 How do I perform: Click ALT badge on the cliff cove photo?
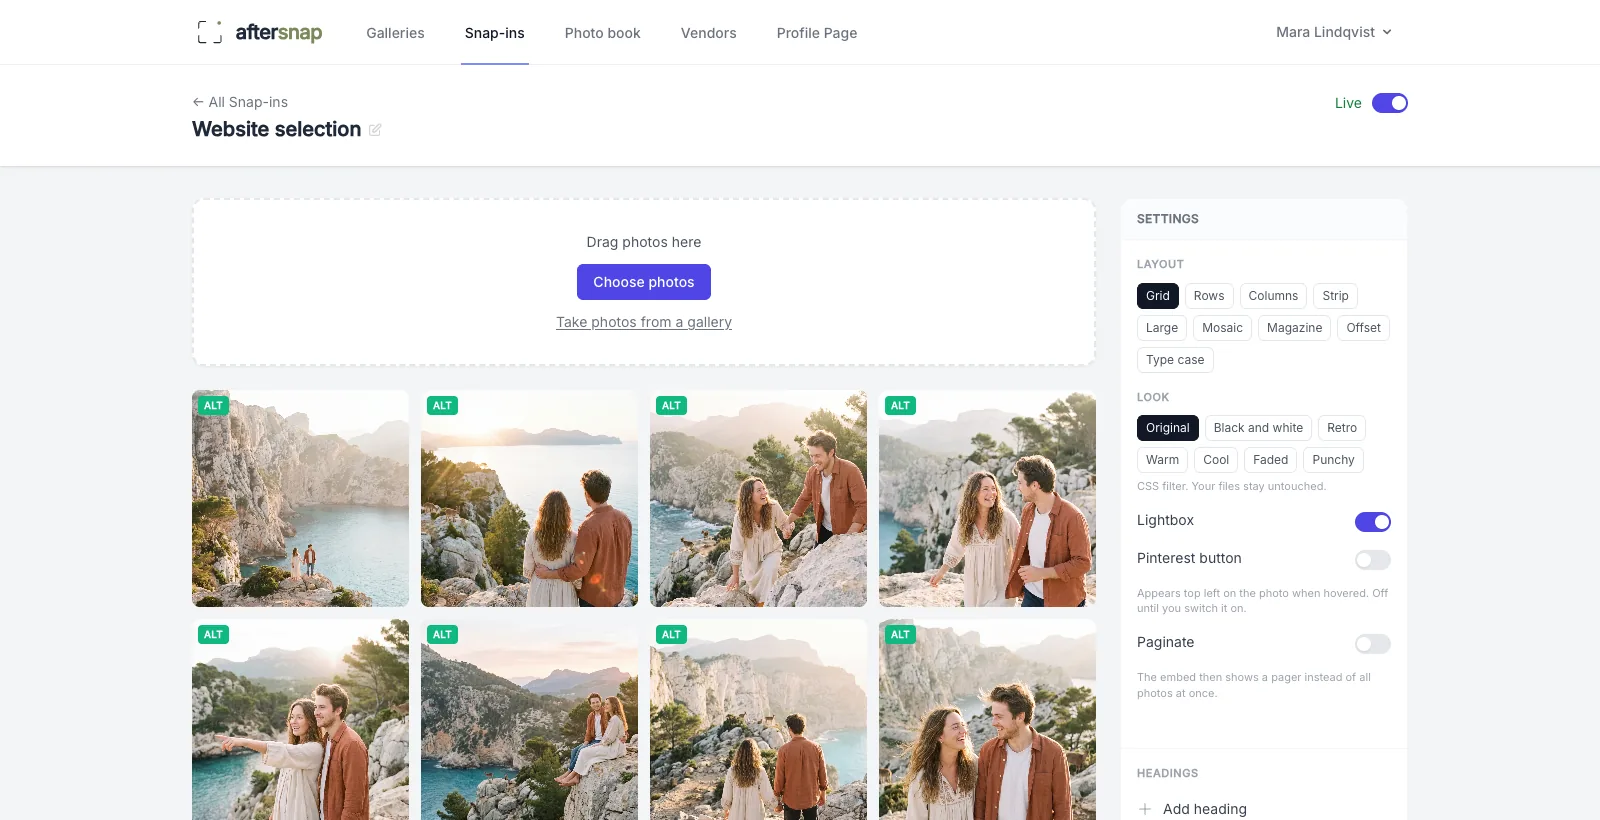213,406
